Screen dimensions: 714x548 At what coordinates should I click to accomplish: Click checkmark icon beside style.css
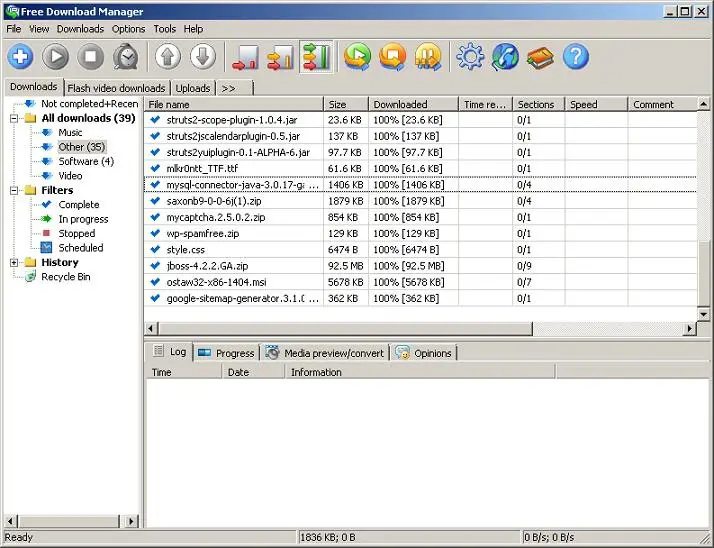coord(155,249)
